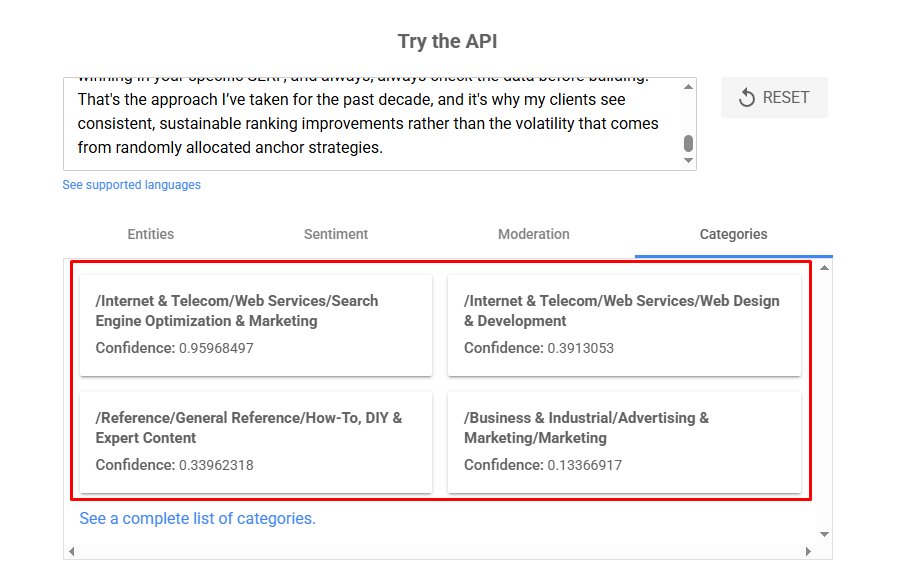Image resolution: width=904 pixels, height=577 pixels.
Task: Select the Categories tab
Action: tap(733, 234)
